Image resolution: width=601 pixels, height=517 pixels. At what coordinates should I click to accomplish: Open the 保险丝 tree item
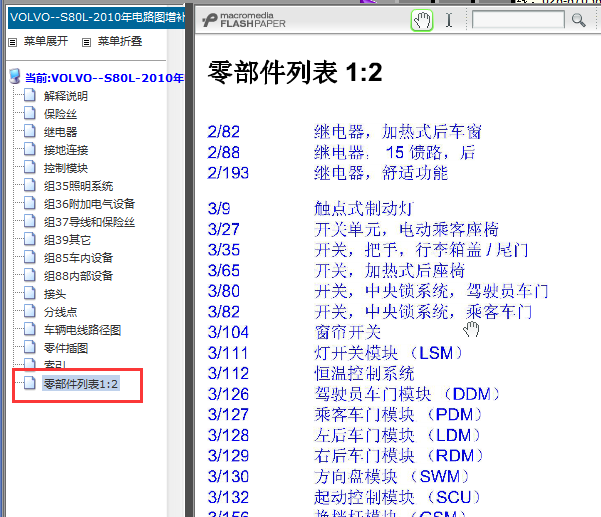click(x=60, y=114)
